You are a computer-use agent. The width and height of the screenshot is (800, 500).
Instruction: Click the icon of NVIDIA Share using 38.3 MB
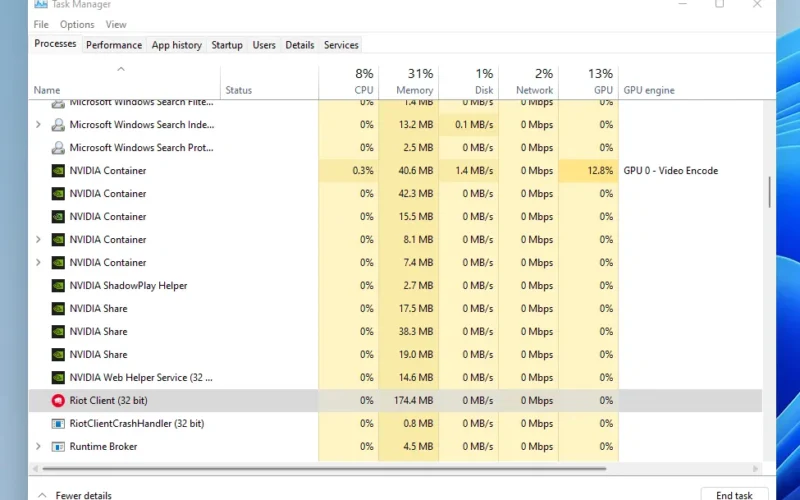tap(58, 332)
